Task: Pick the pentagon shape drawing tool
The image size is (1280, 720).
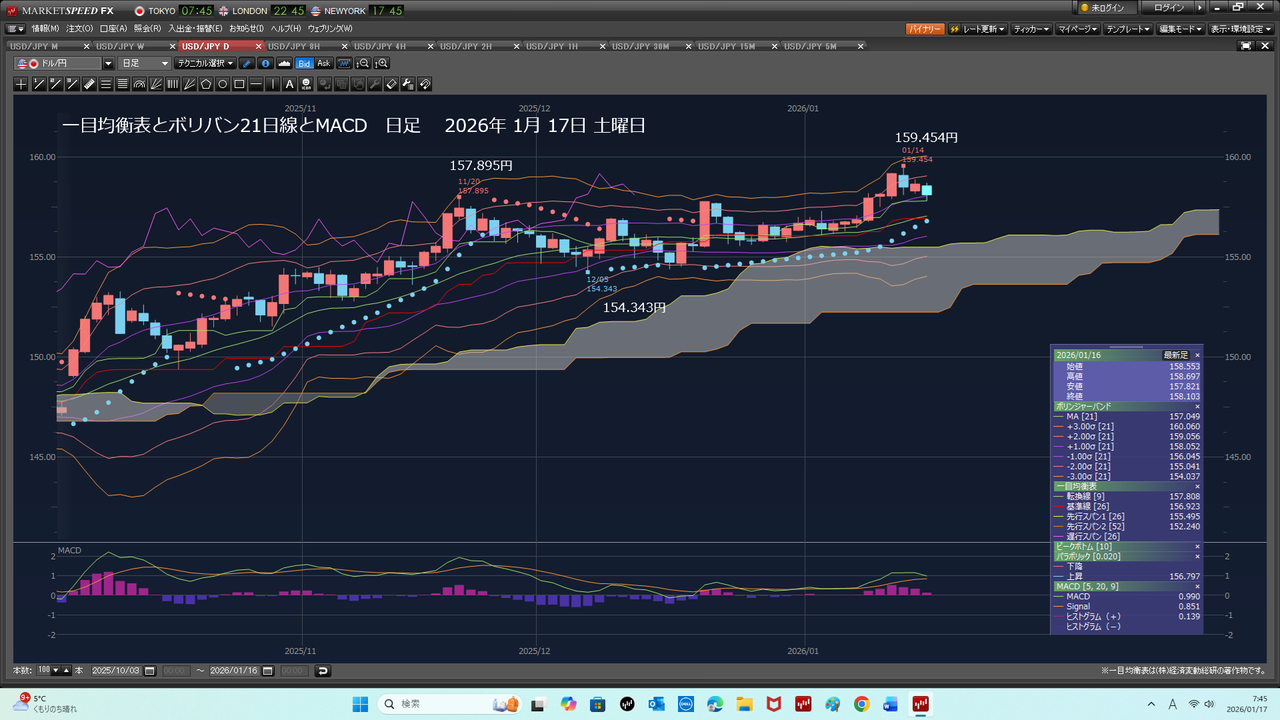Action: 206,85
